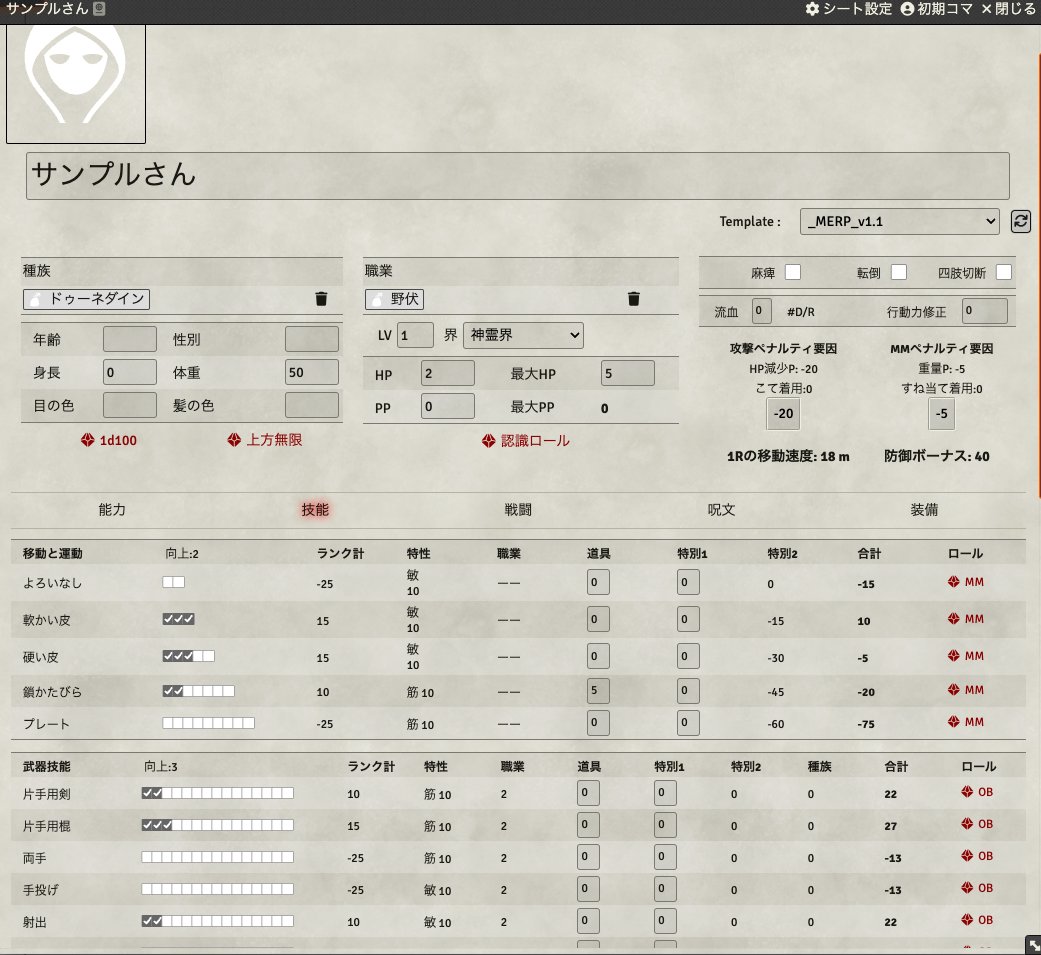1041x955 pixels.
Task: Open the Template _MERP_v1.1 dropdown
Action: point(900,221)
